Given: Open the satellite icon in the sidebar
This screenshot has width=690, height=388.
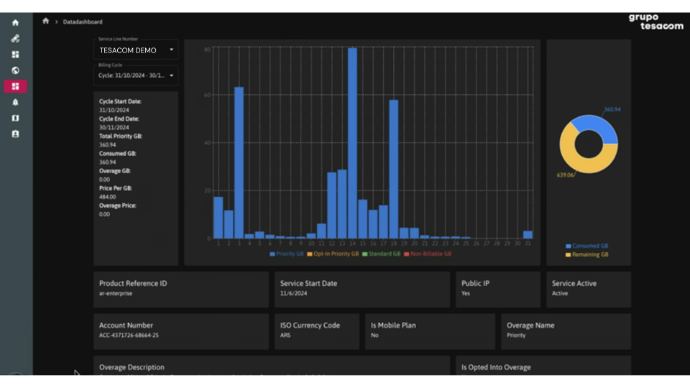Looking at the screenshot, I should [x=15, y=39].
